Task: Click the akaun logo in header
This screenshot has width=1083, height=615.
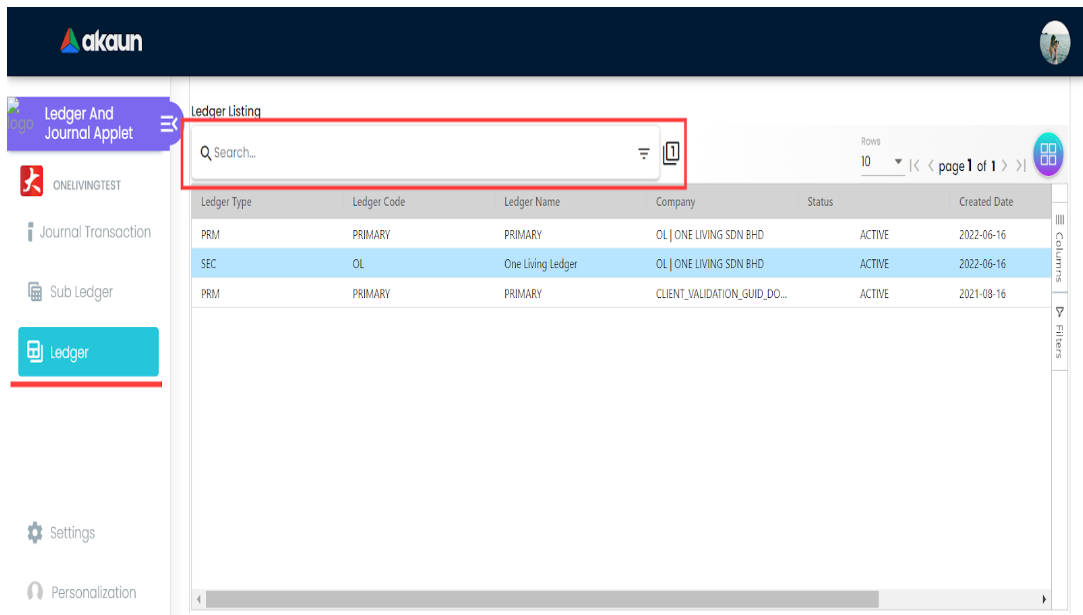Action: pos(101,41)
